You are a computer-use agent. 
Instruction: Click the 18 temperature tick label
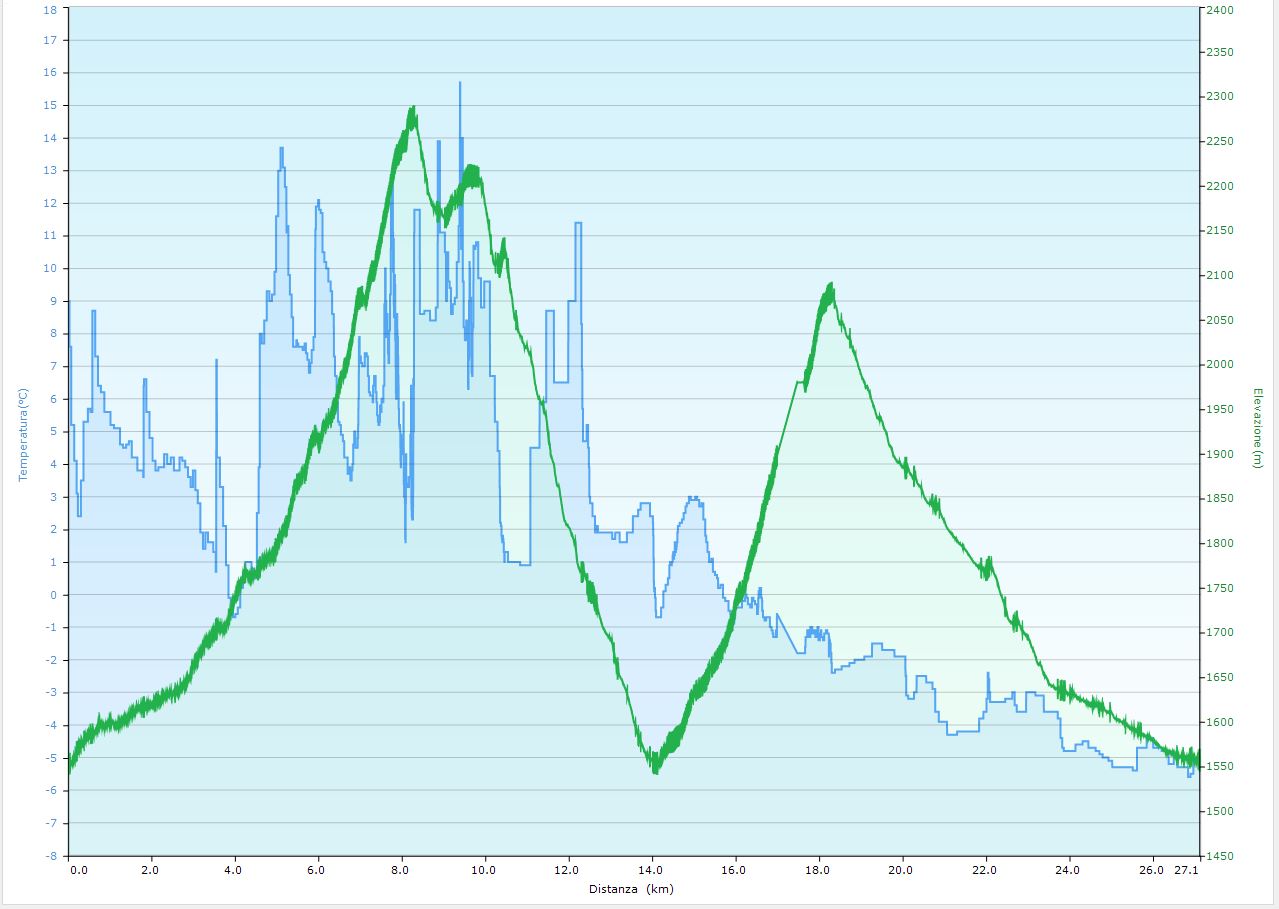(51, 9)
